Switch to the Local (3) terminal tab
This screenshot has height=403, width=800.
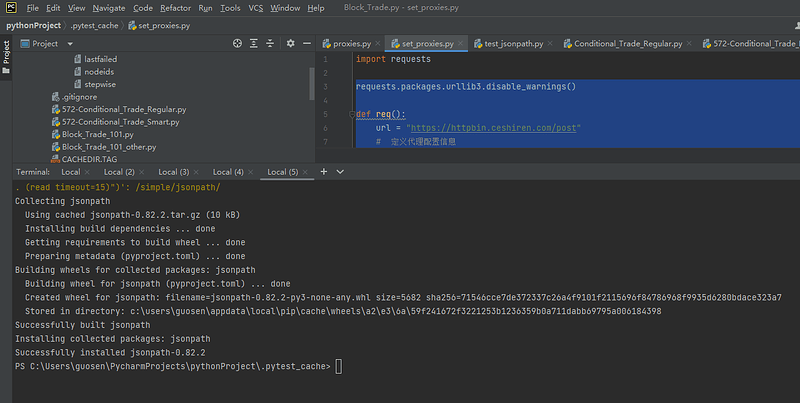[173, 172]
